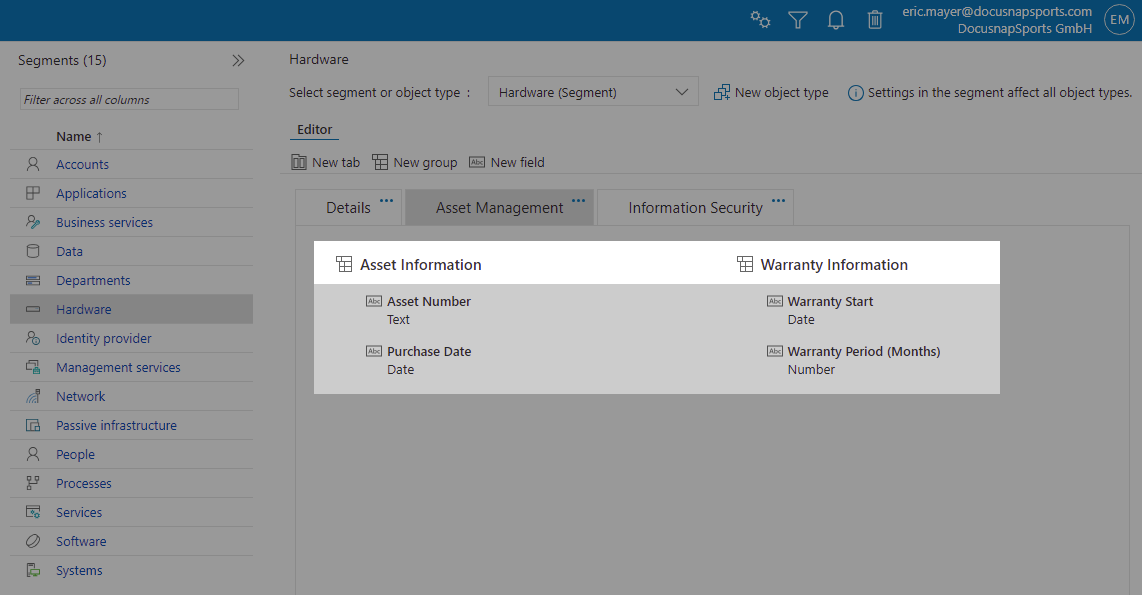
Task: Click the New group button
Action: click(x=414, y=162)
